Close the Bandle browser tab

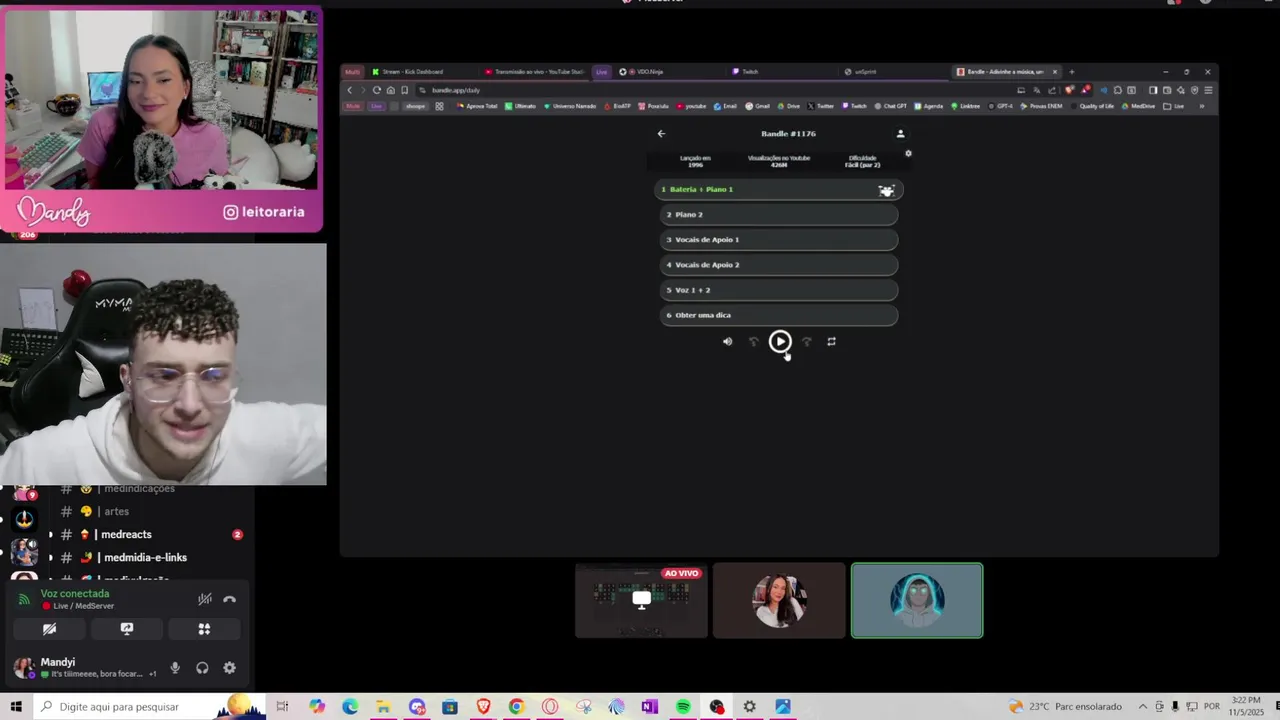coord(1054,72)
